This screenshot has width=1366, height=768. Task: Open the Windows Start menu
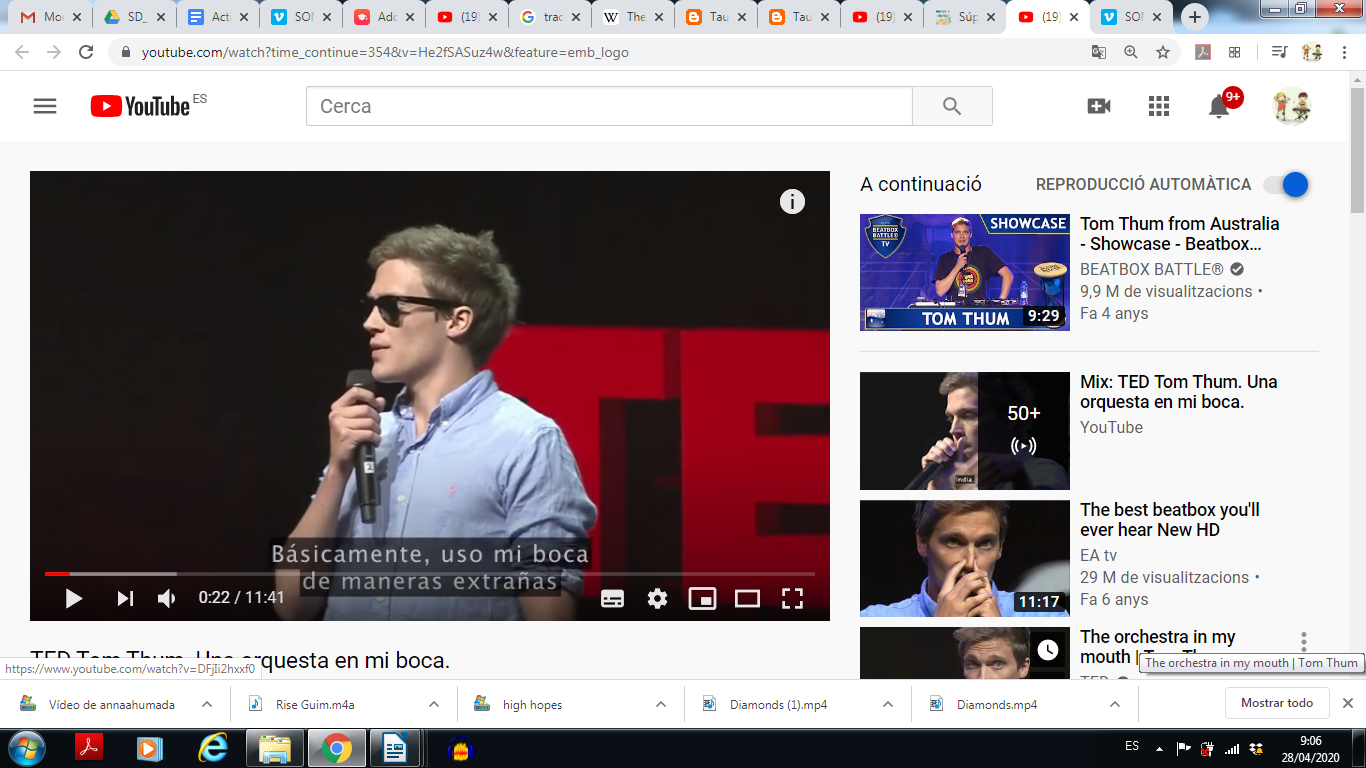pos(27,748)
